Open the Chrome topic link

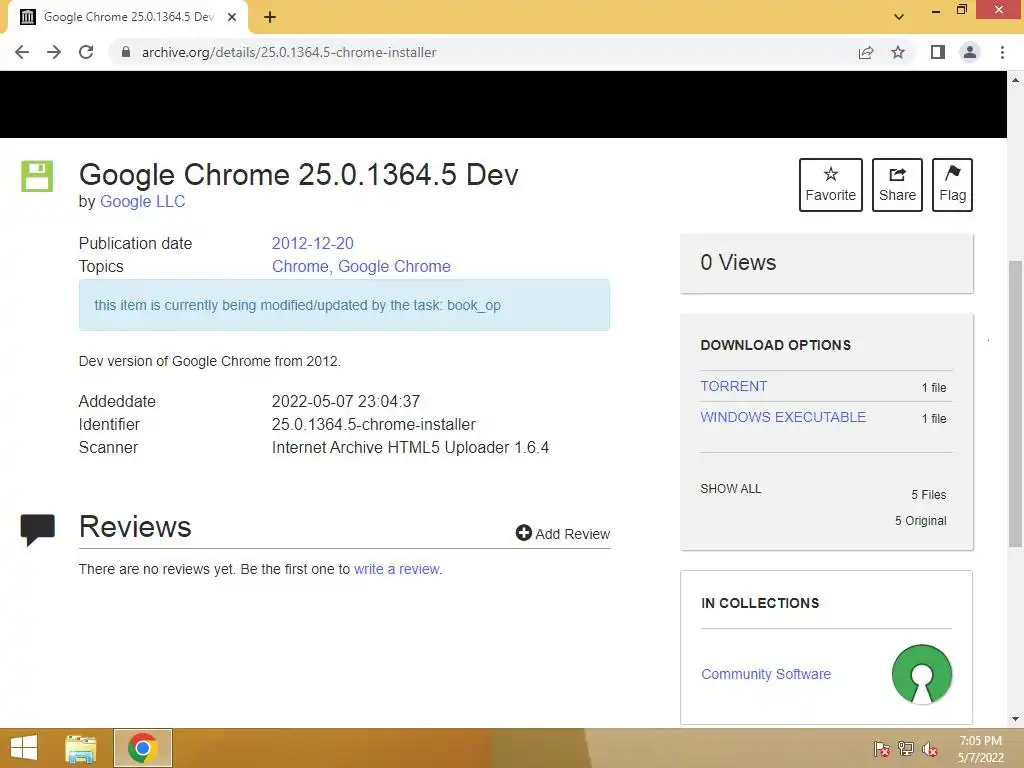pos(300,266)
